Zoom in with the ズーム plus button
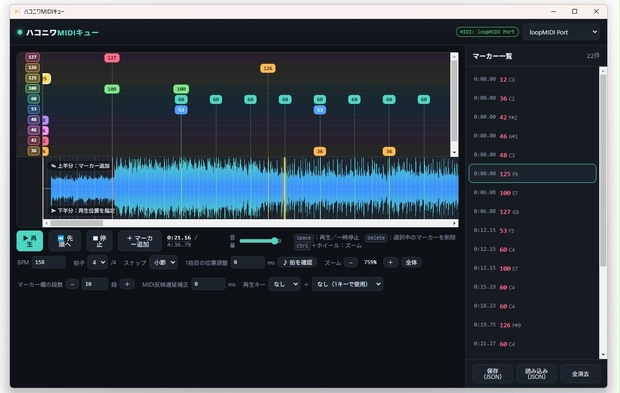 point(390,262)
